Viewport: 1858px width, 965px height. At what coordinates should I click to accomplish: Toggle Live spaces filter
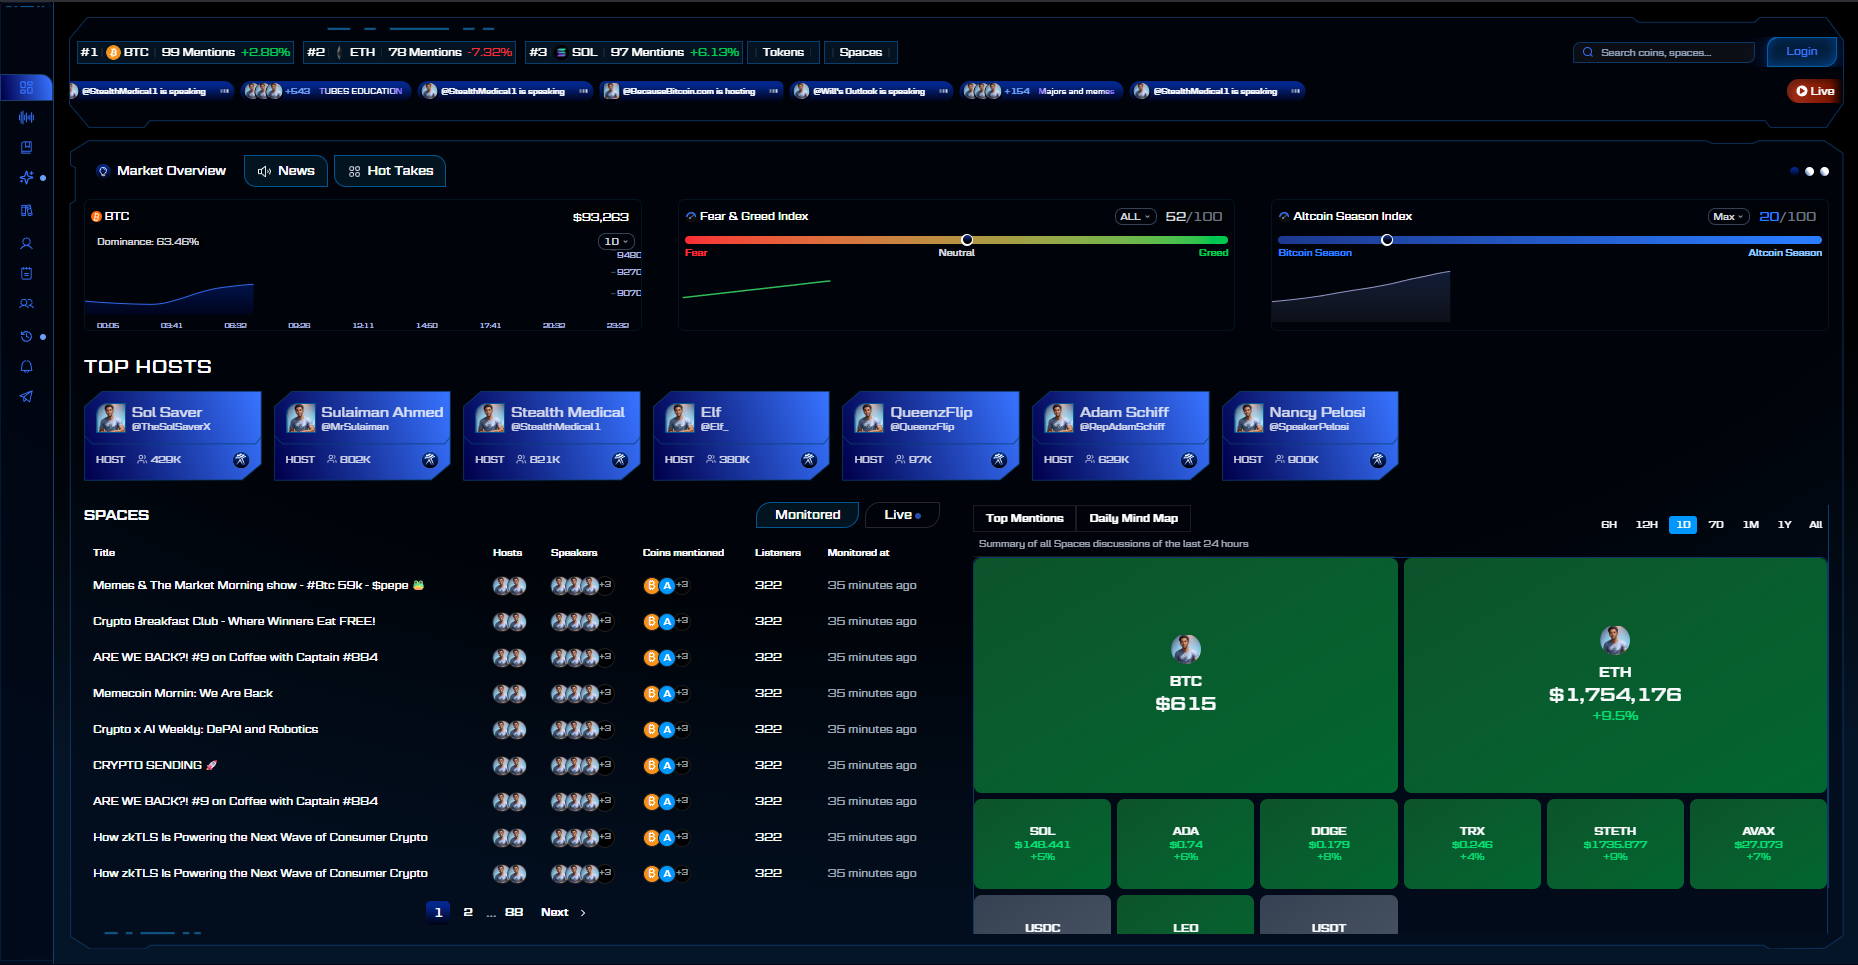(902, 515)
